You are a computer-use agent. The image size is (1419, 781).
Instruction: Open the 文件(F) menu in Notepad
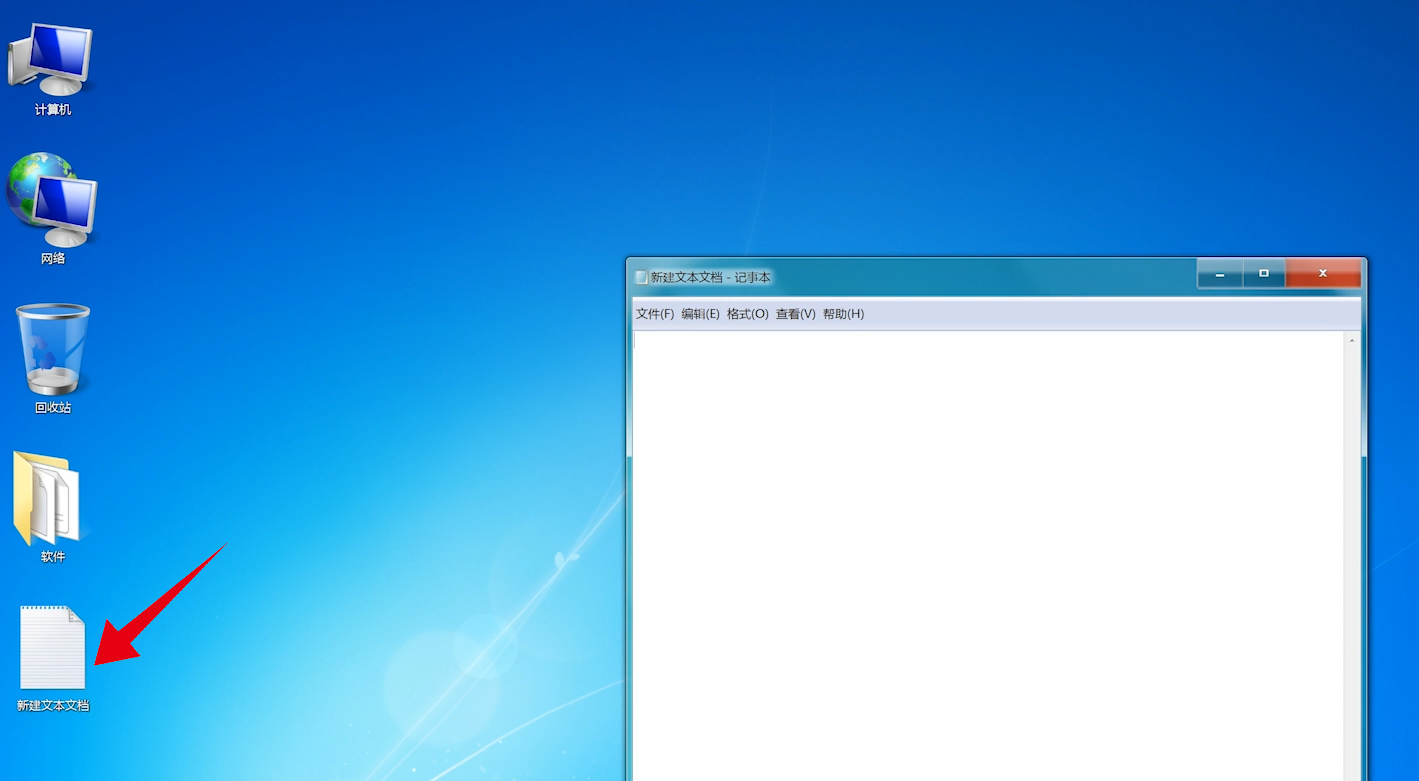[x=655, y=314]
